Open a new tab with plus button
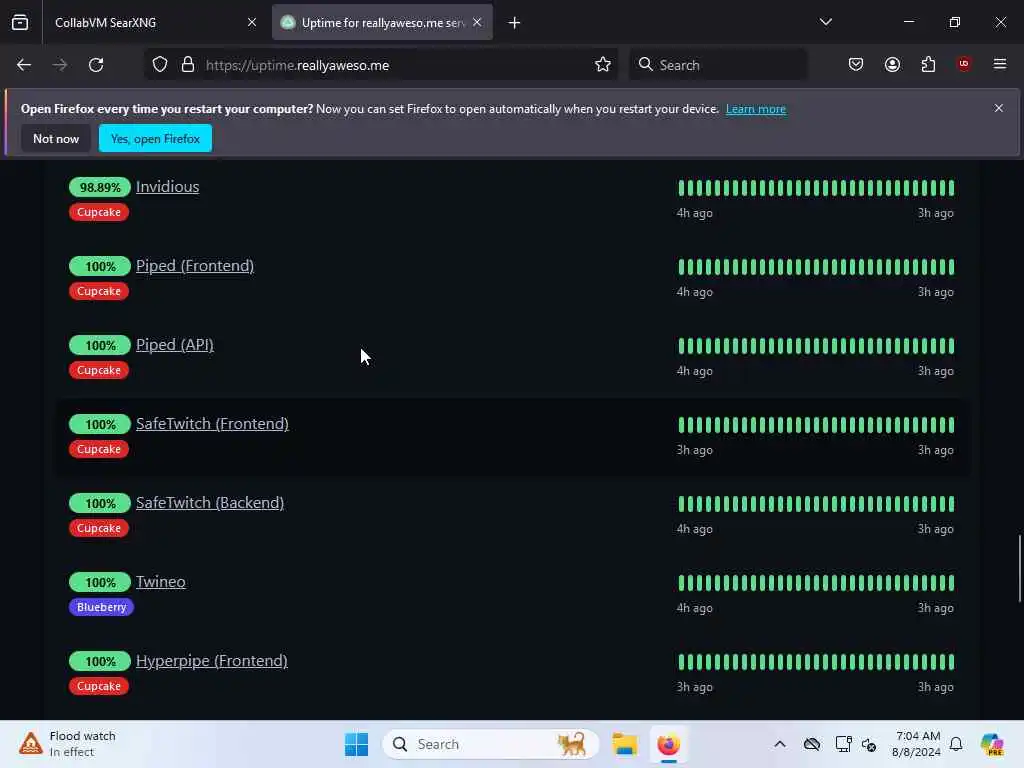 [515, 23]
